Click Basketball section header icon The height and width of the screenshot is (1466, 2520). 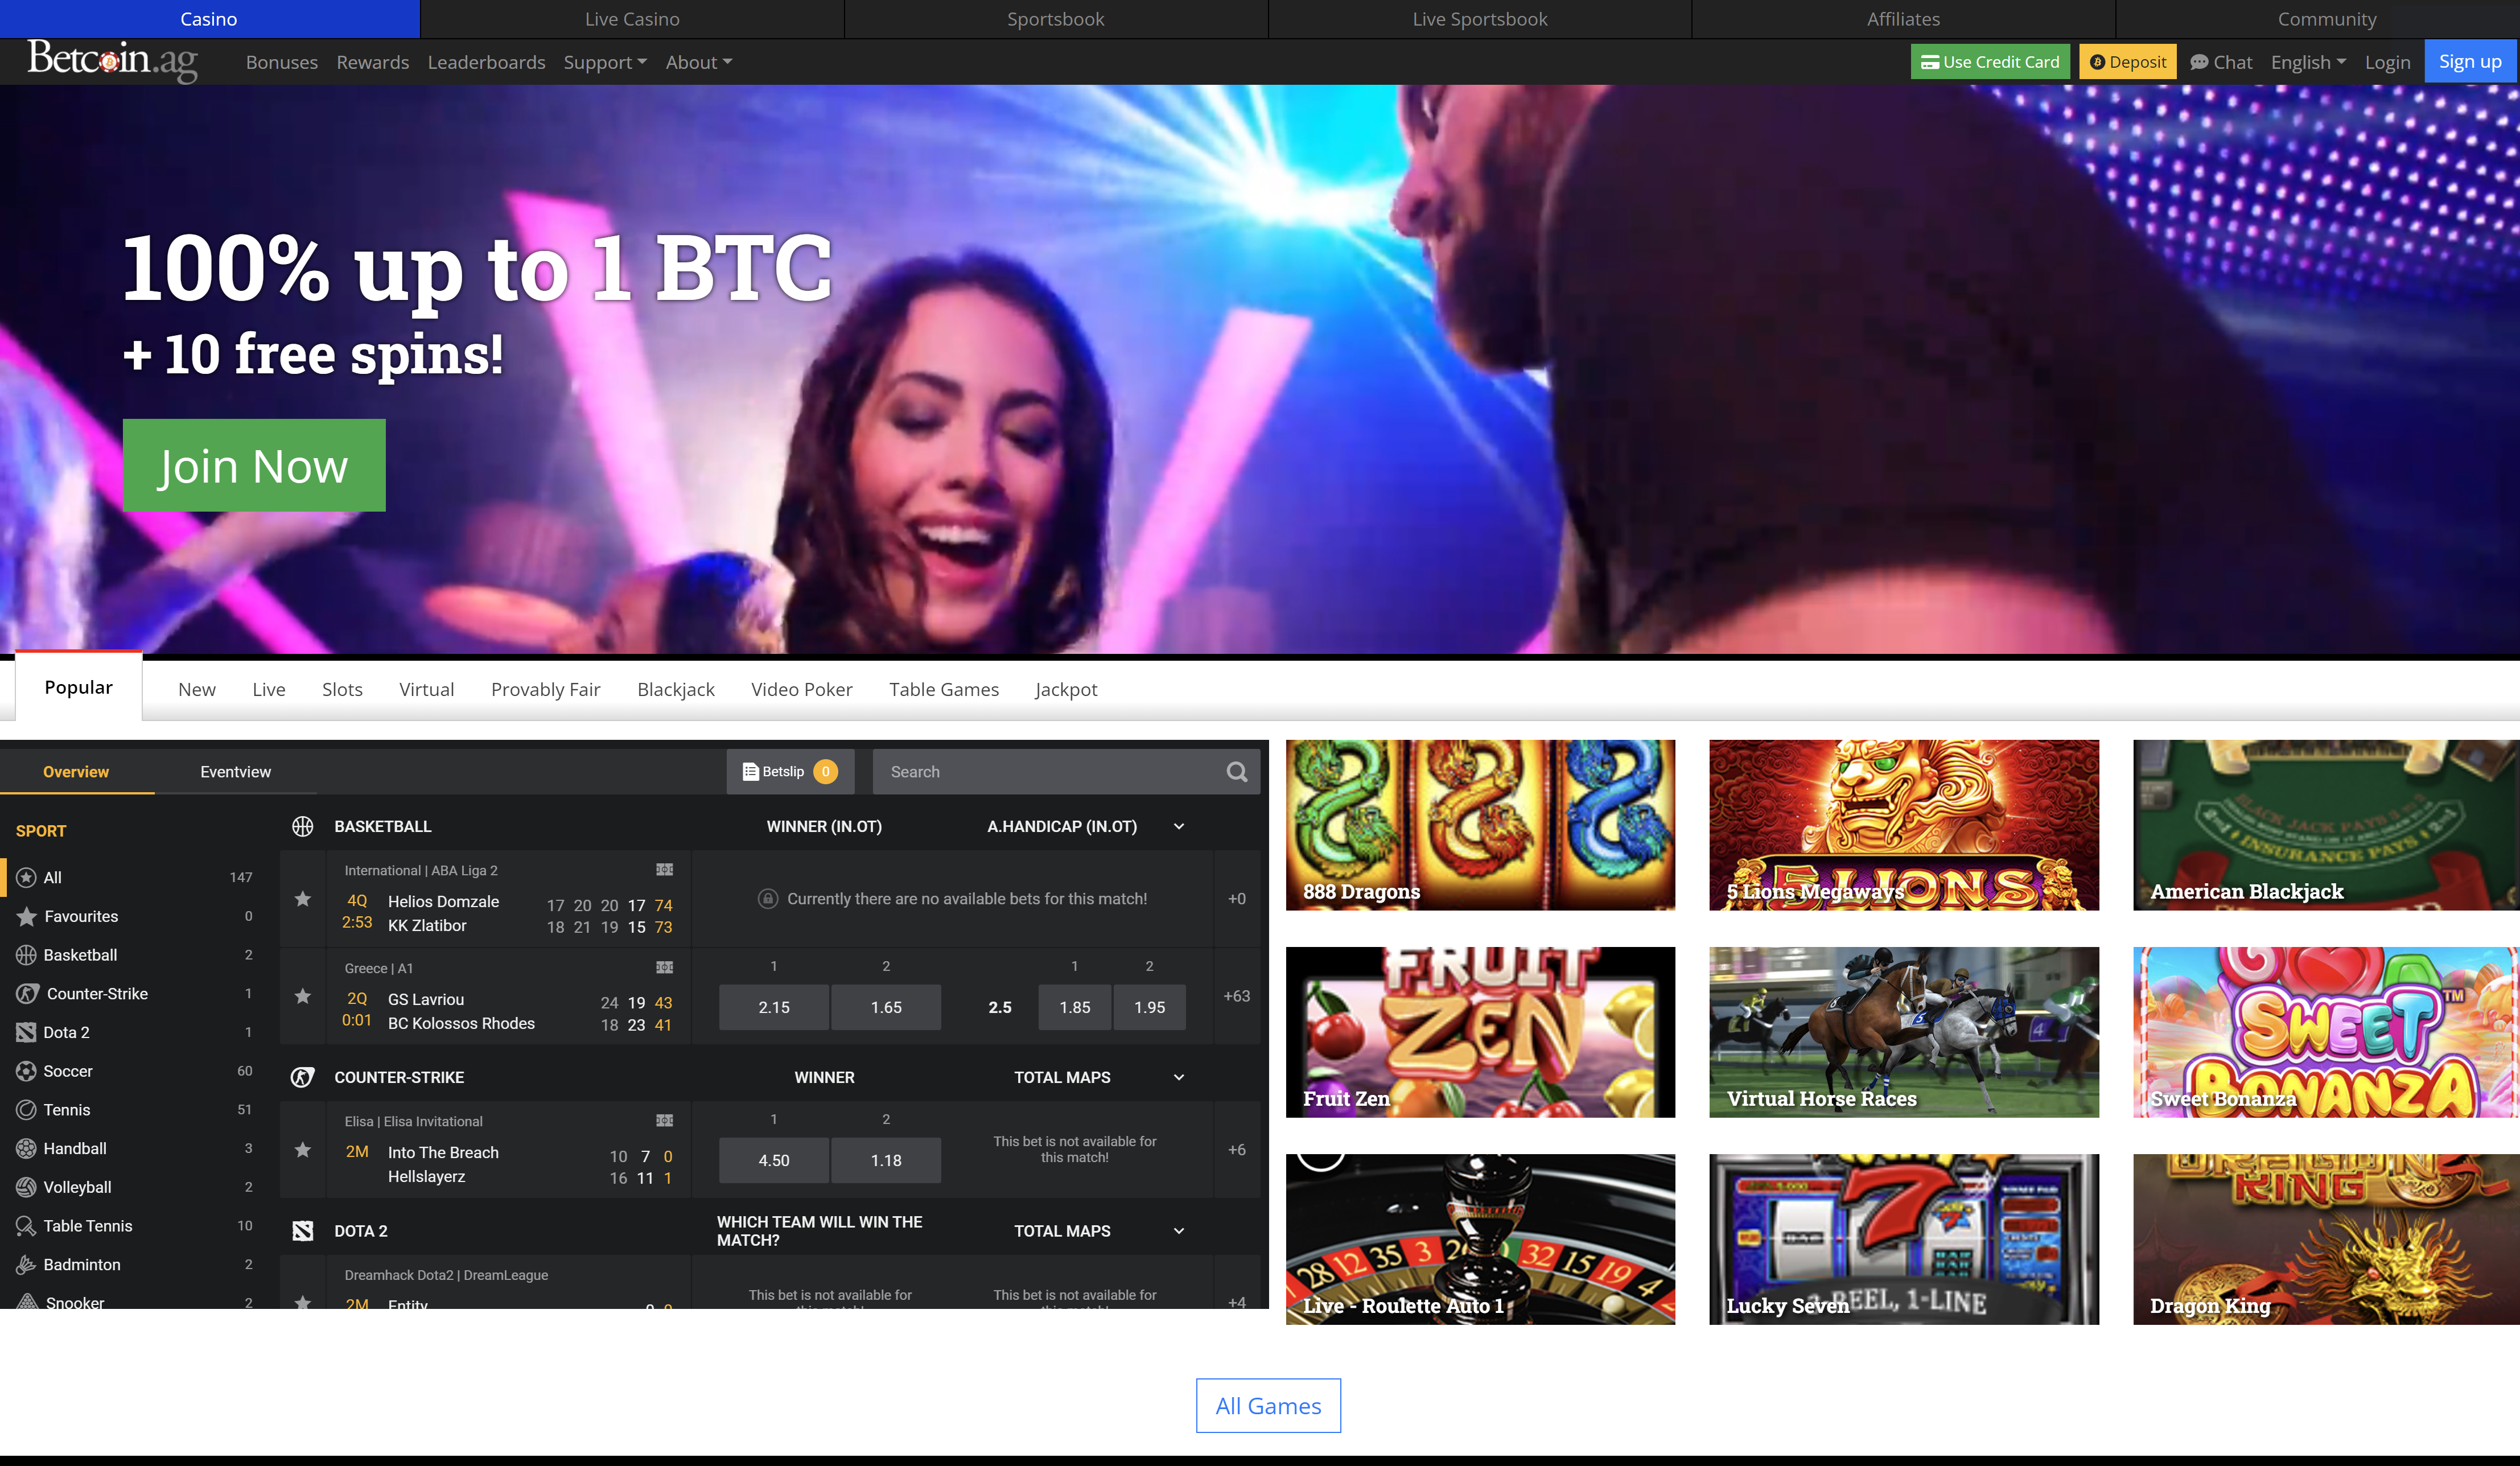coord(302,826)
